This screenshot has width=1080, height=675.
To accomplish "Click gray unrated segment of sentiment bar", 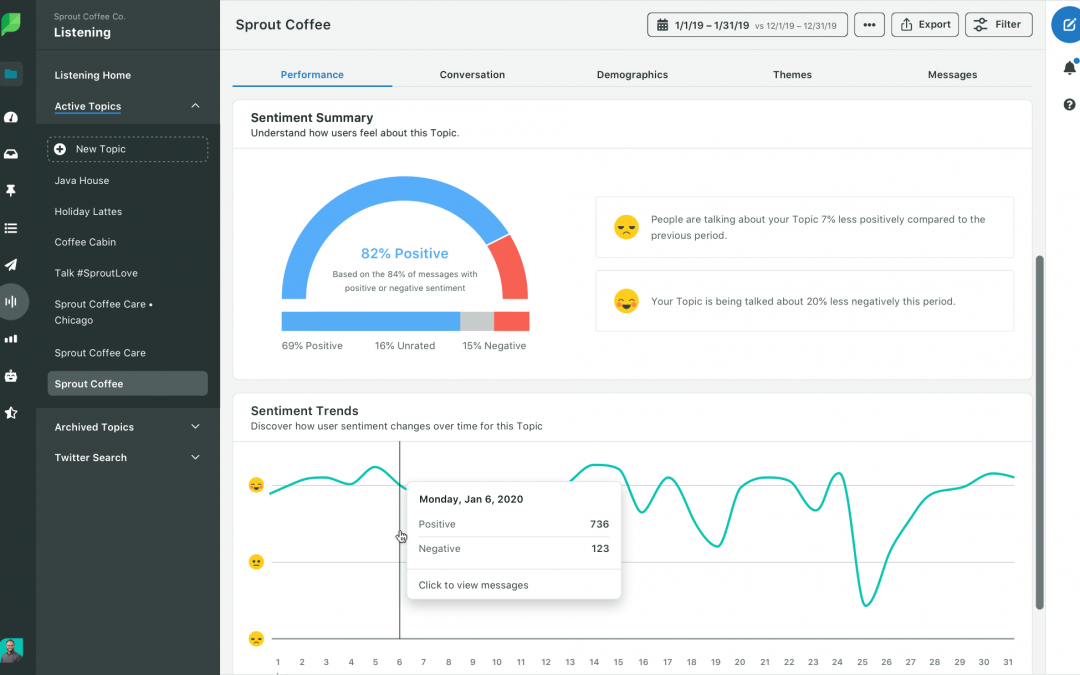I will click(x=477, y=321).
